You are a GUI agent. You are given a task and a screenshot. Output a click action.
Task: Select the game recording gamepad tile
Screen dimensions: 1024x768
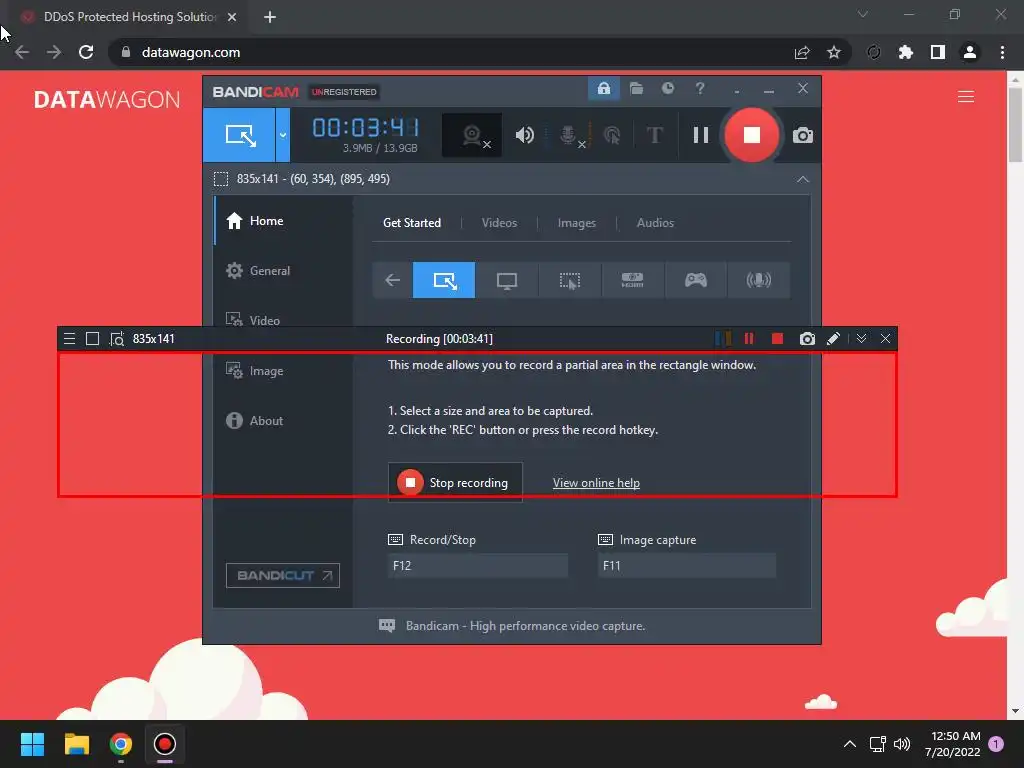696,280
